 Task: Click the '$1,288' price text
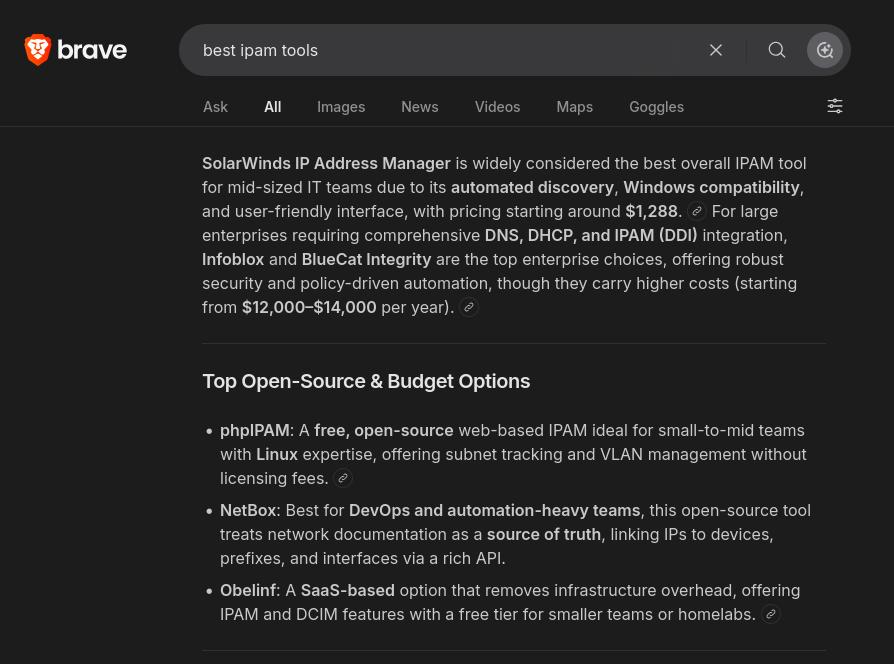tap(652, 211)
